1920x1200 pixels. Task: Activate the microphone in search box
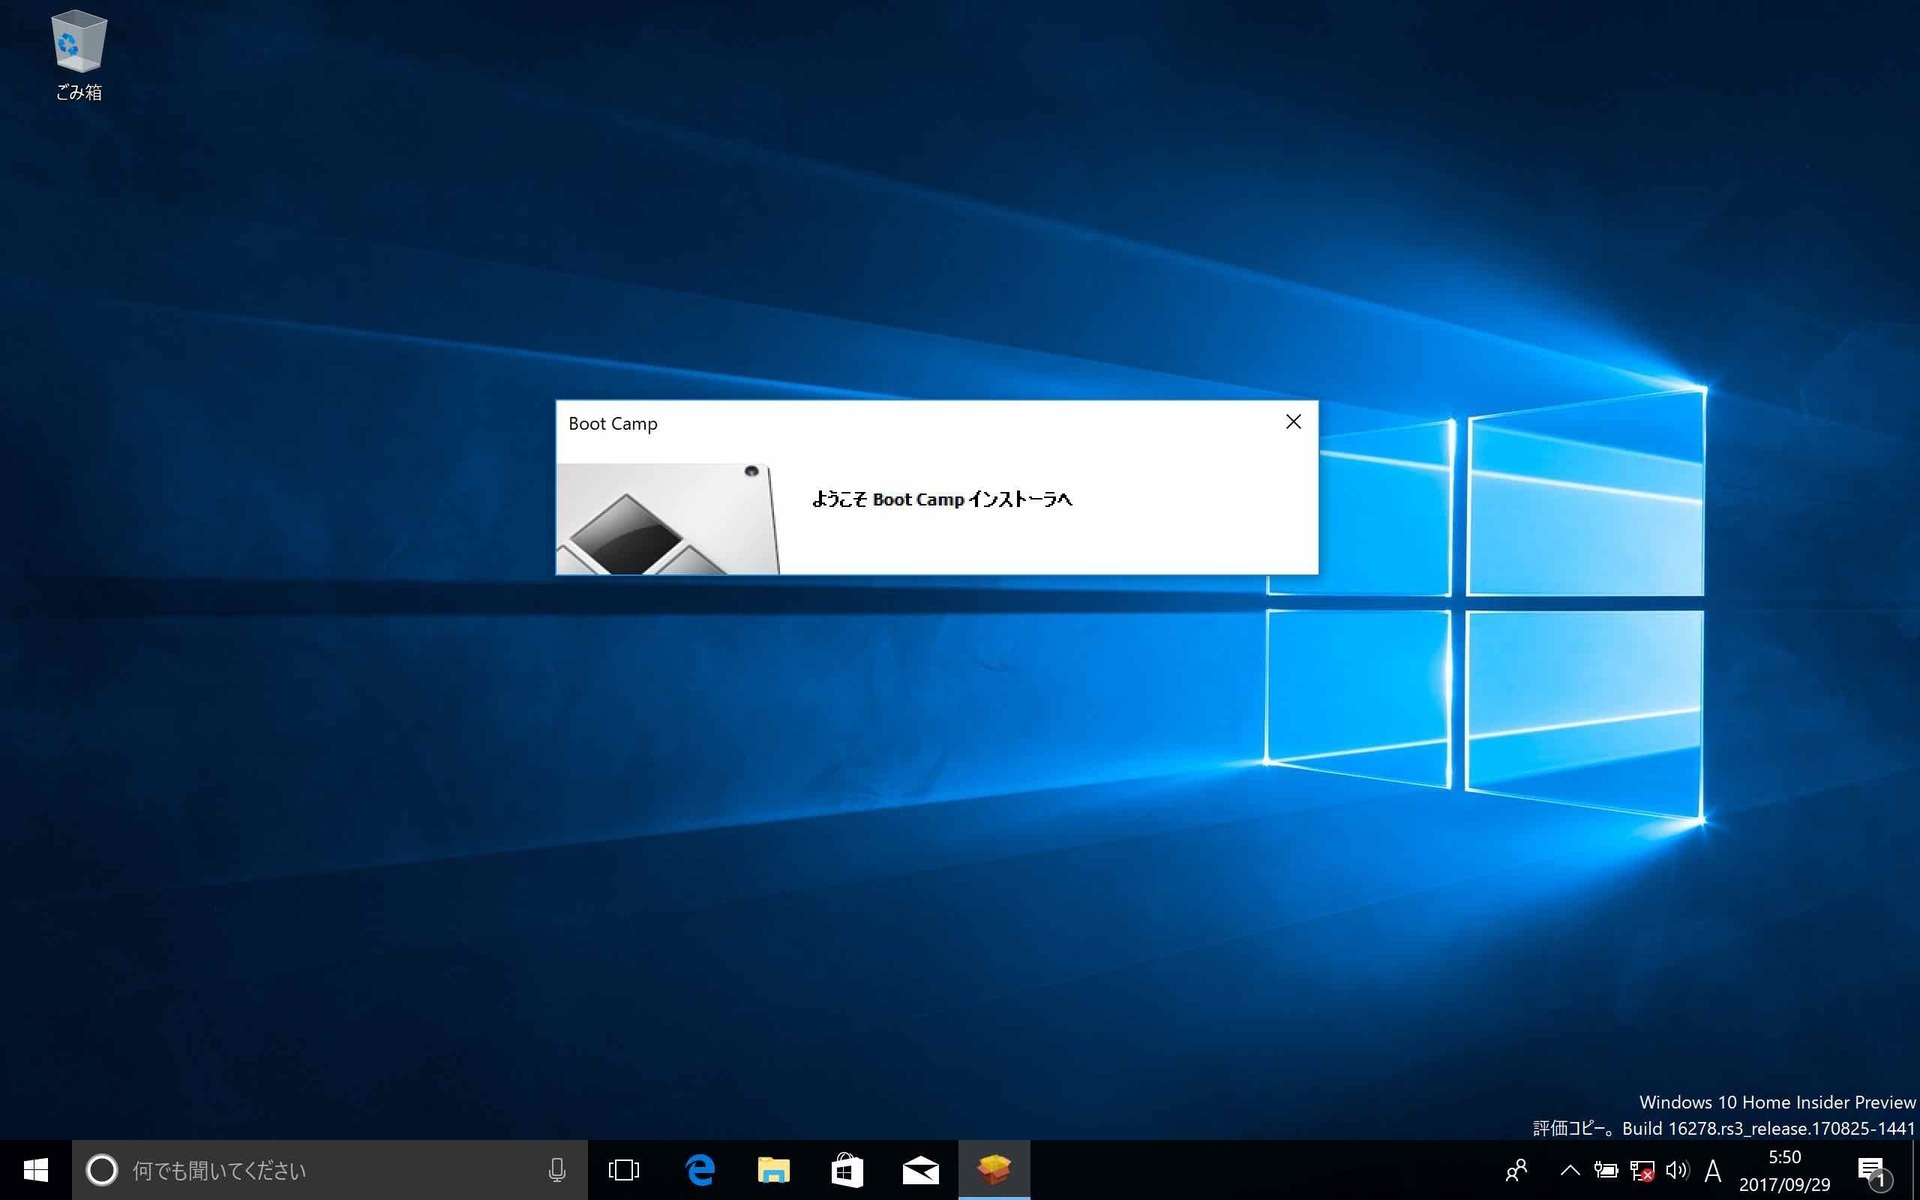(x=557, y=1170)
